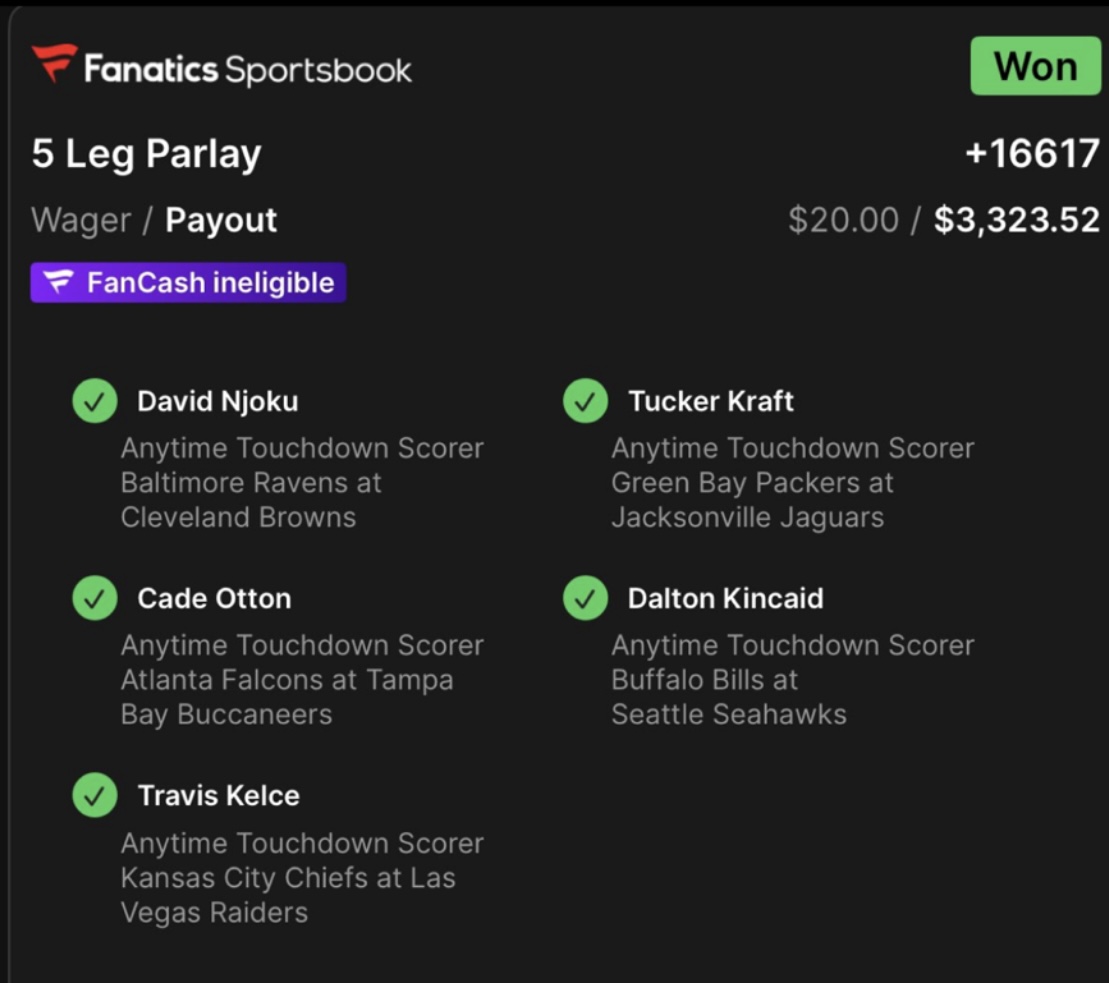Click the green checkmark beside Cade Otton
The height and width of the screenshot is (983, 1109).
pyautogui.click(x=94, y=599)
